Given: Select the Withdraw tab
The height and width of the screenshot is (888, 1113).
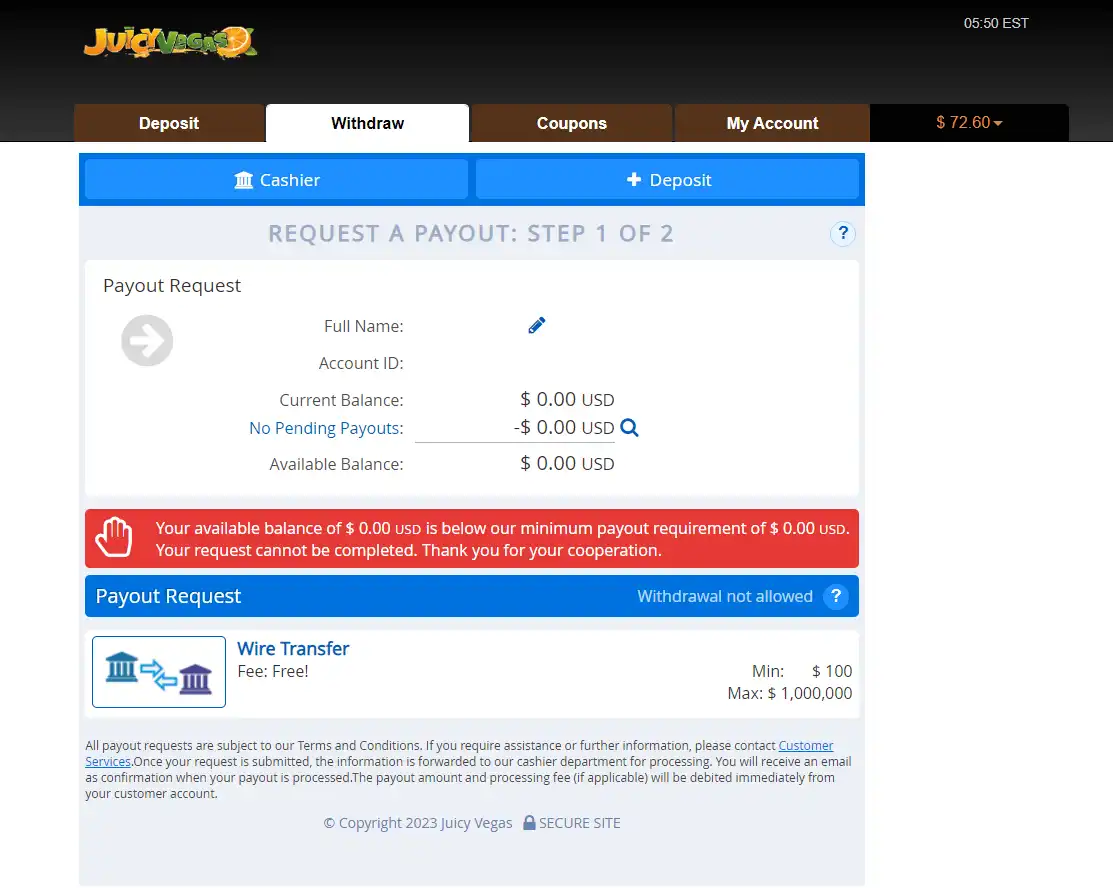Looking at the screenshot, I should click(367, 123).
